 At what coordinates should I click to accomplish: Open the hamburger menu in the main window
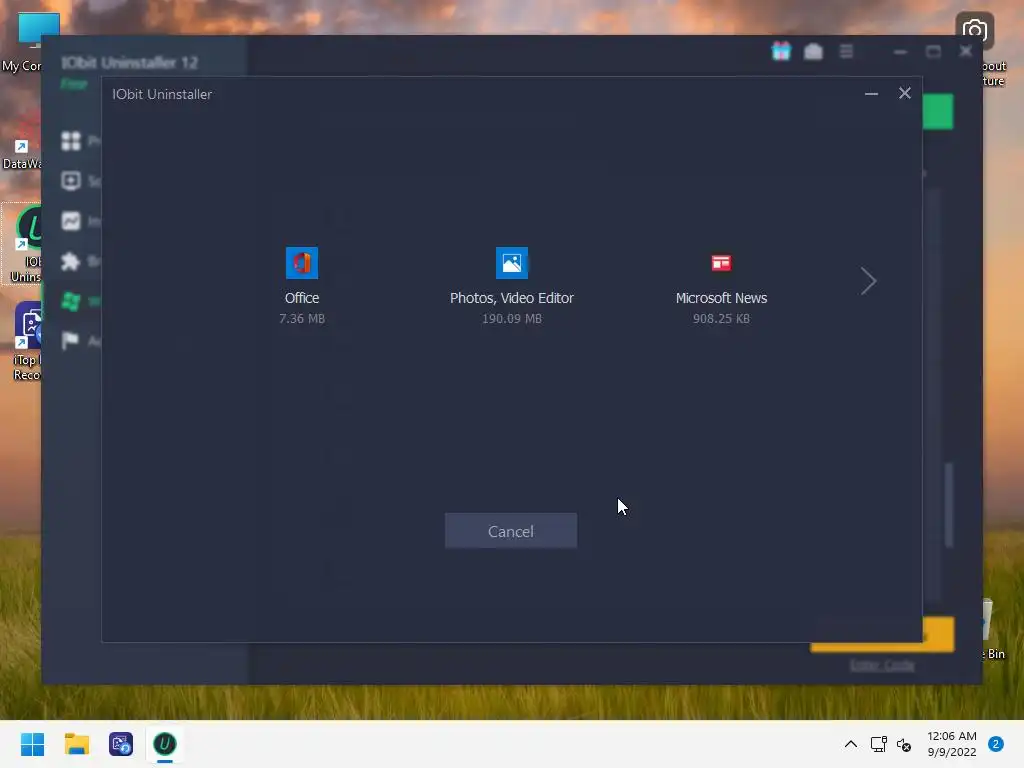coord(846,51)
